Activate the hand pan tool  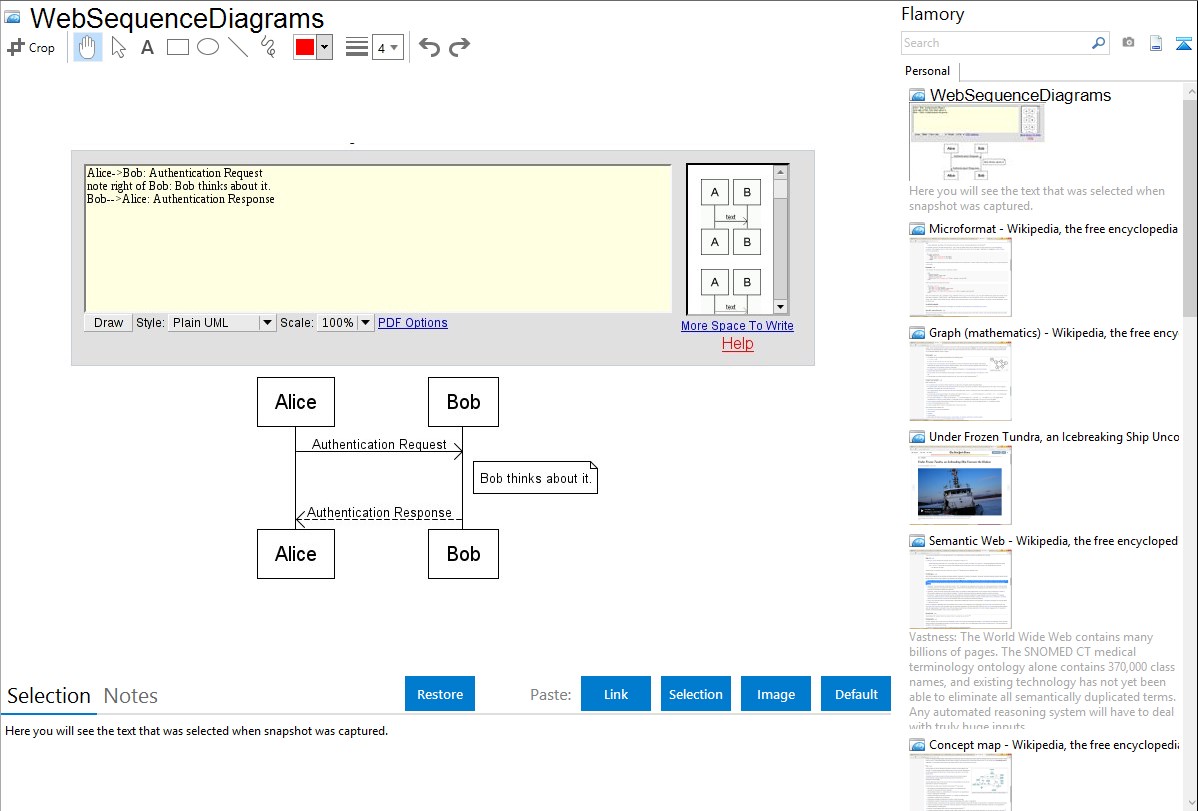(x=87, y=47)
